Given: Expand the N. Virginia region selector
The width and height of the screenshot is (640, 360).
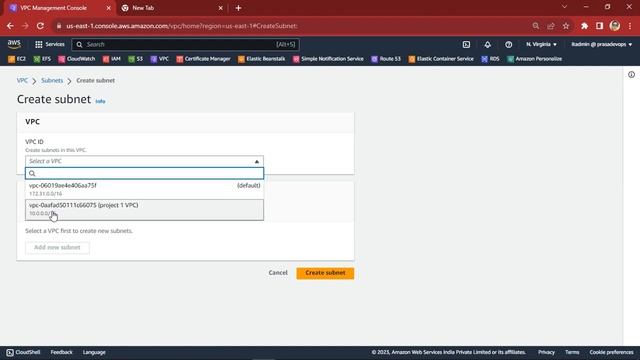Looking at the screenshot, I should coord(541,44).
